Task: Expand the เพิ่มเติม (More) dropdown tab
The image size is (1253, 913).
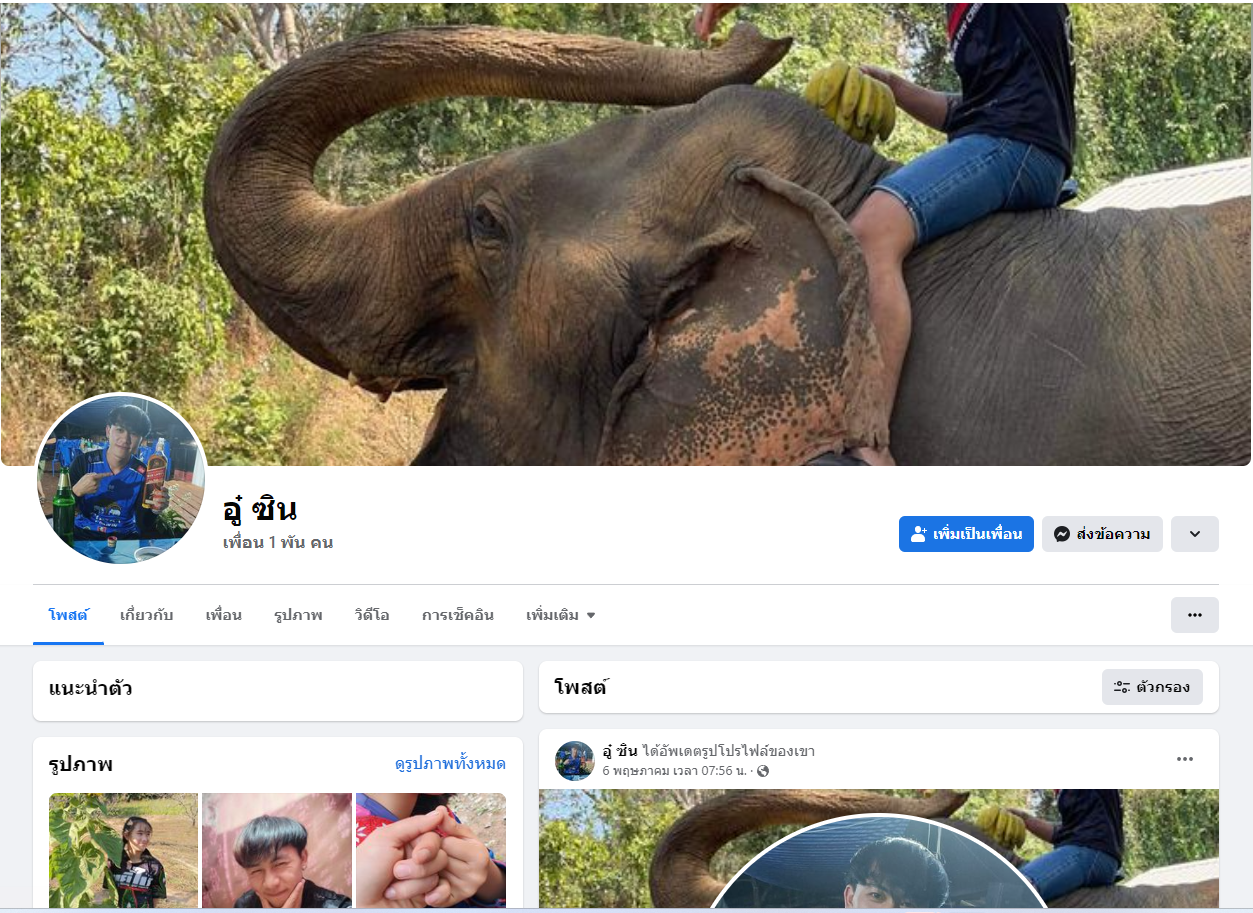Action: click(x=560, y=615)
